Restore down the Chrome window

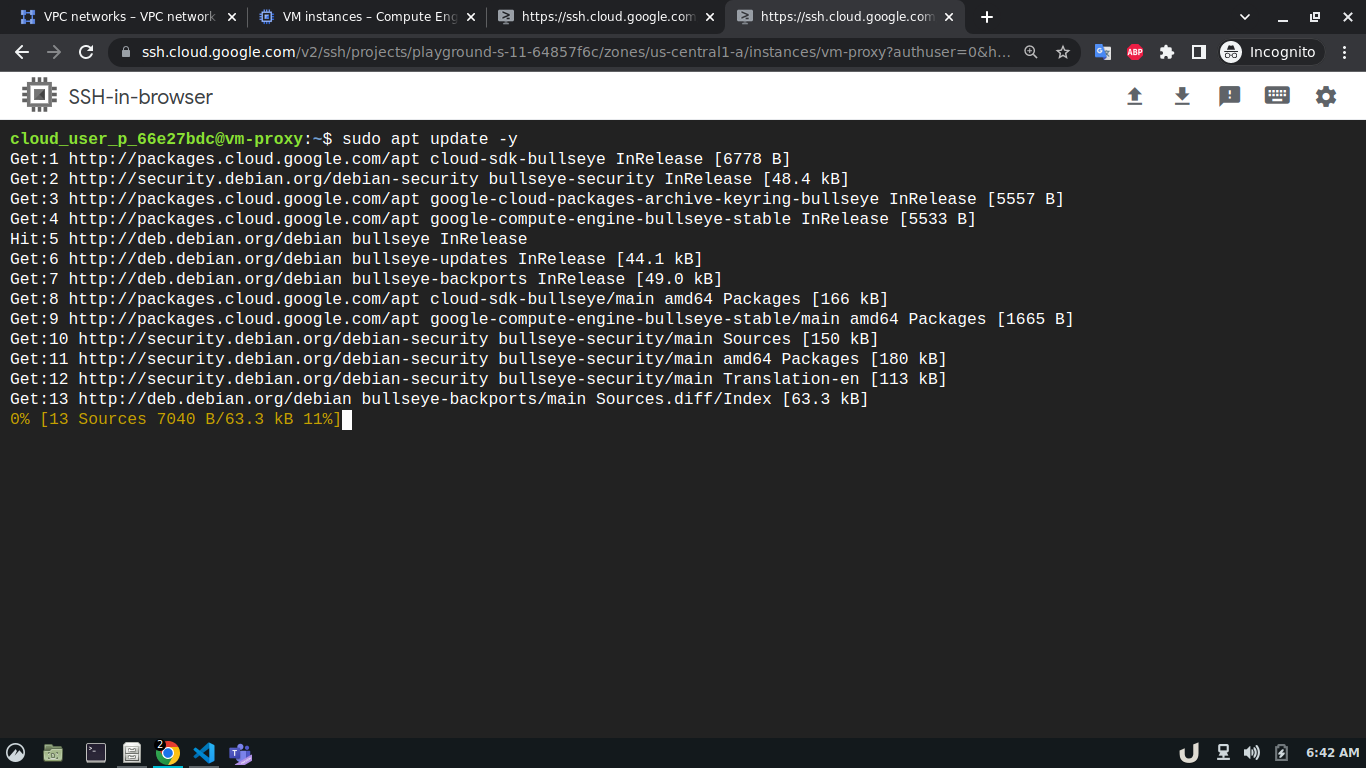1315,17
